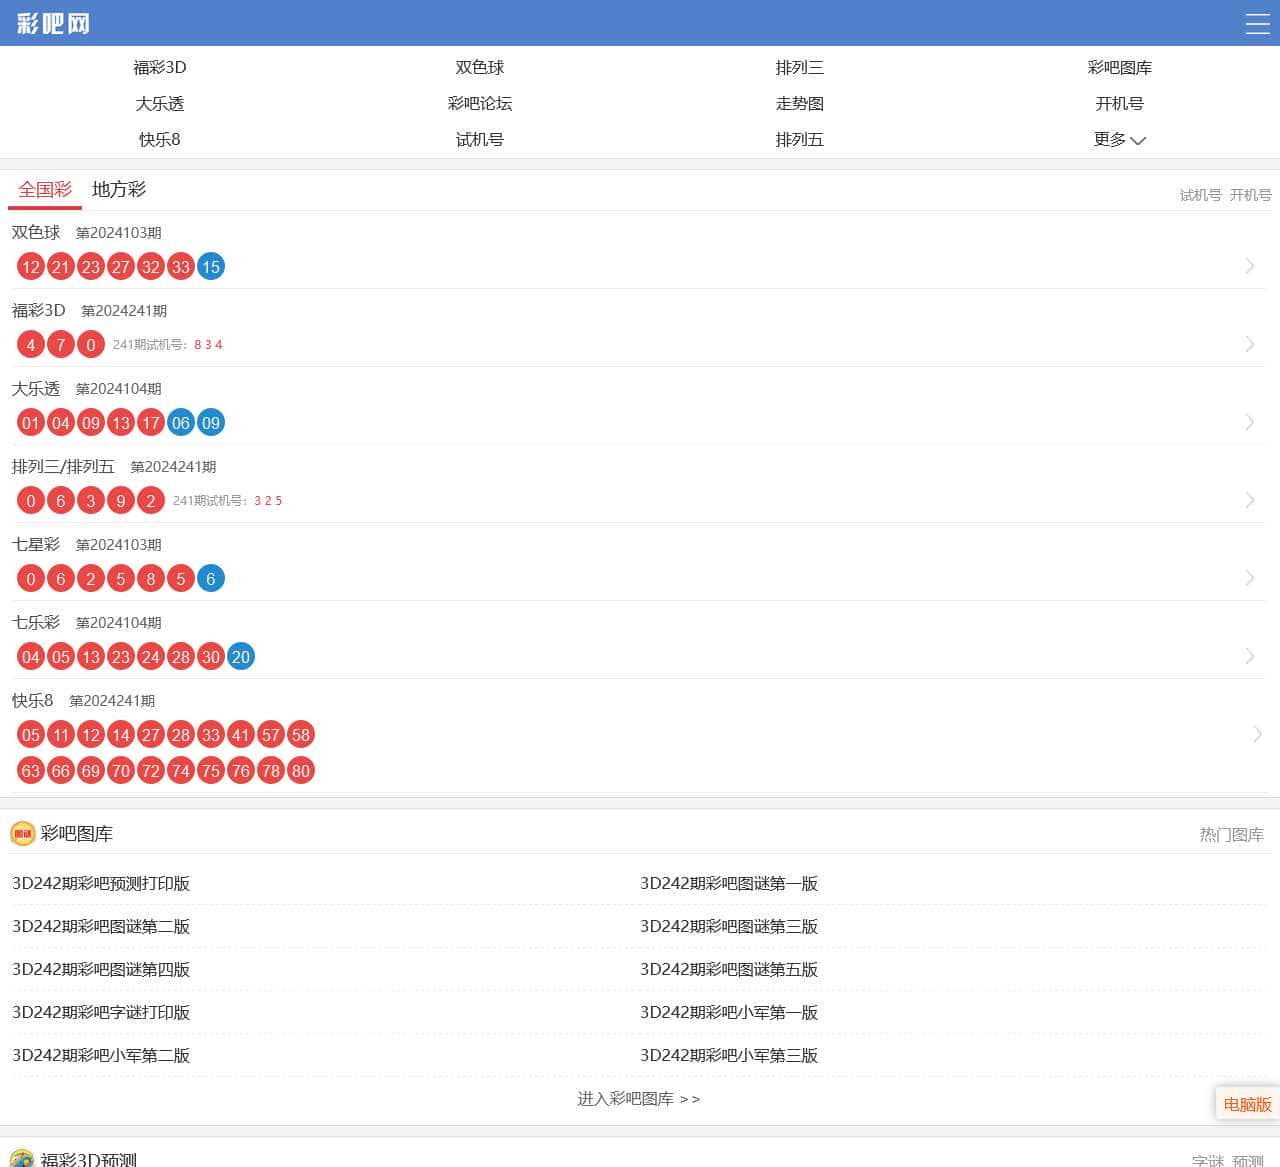Open 3D242期彩吧图谜第二版
Screen dimensions: 1280x1167
pos(101,926)
